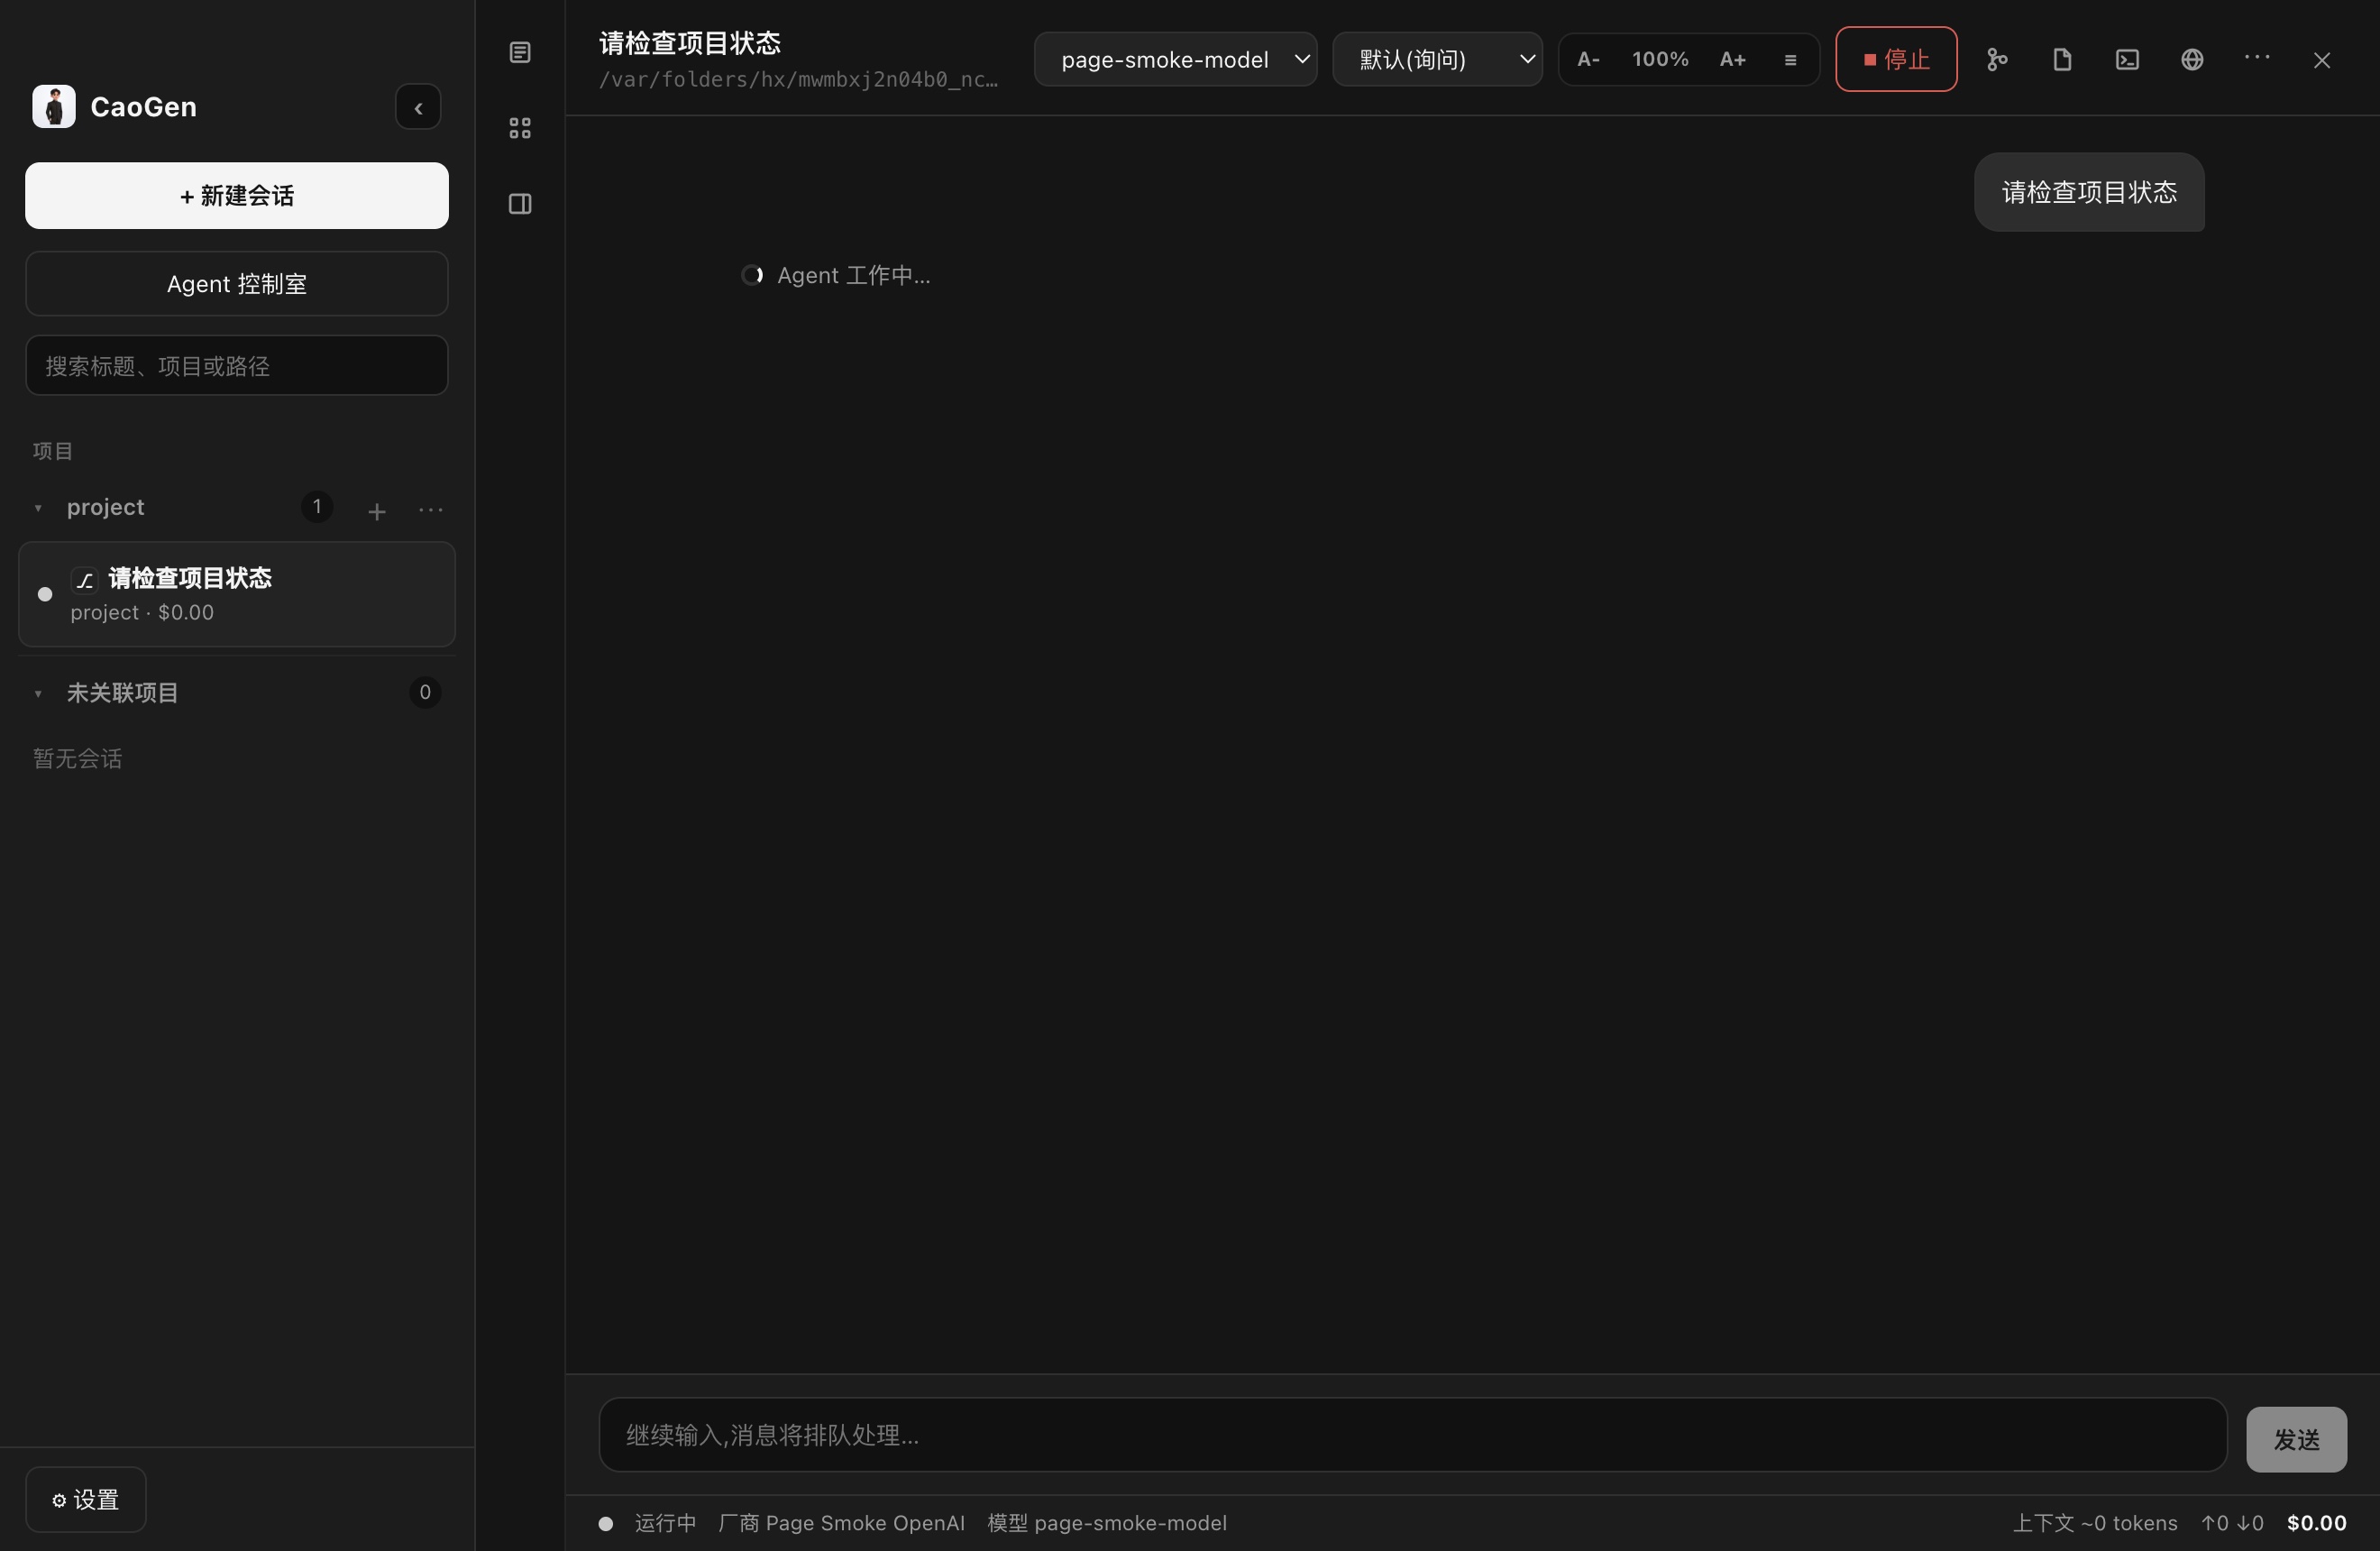Image resolution: width=2380 pixels, height=1551 pixels.
Task: Collapse the sidebar with the chevron button
Action: pos(418,107)
